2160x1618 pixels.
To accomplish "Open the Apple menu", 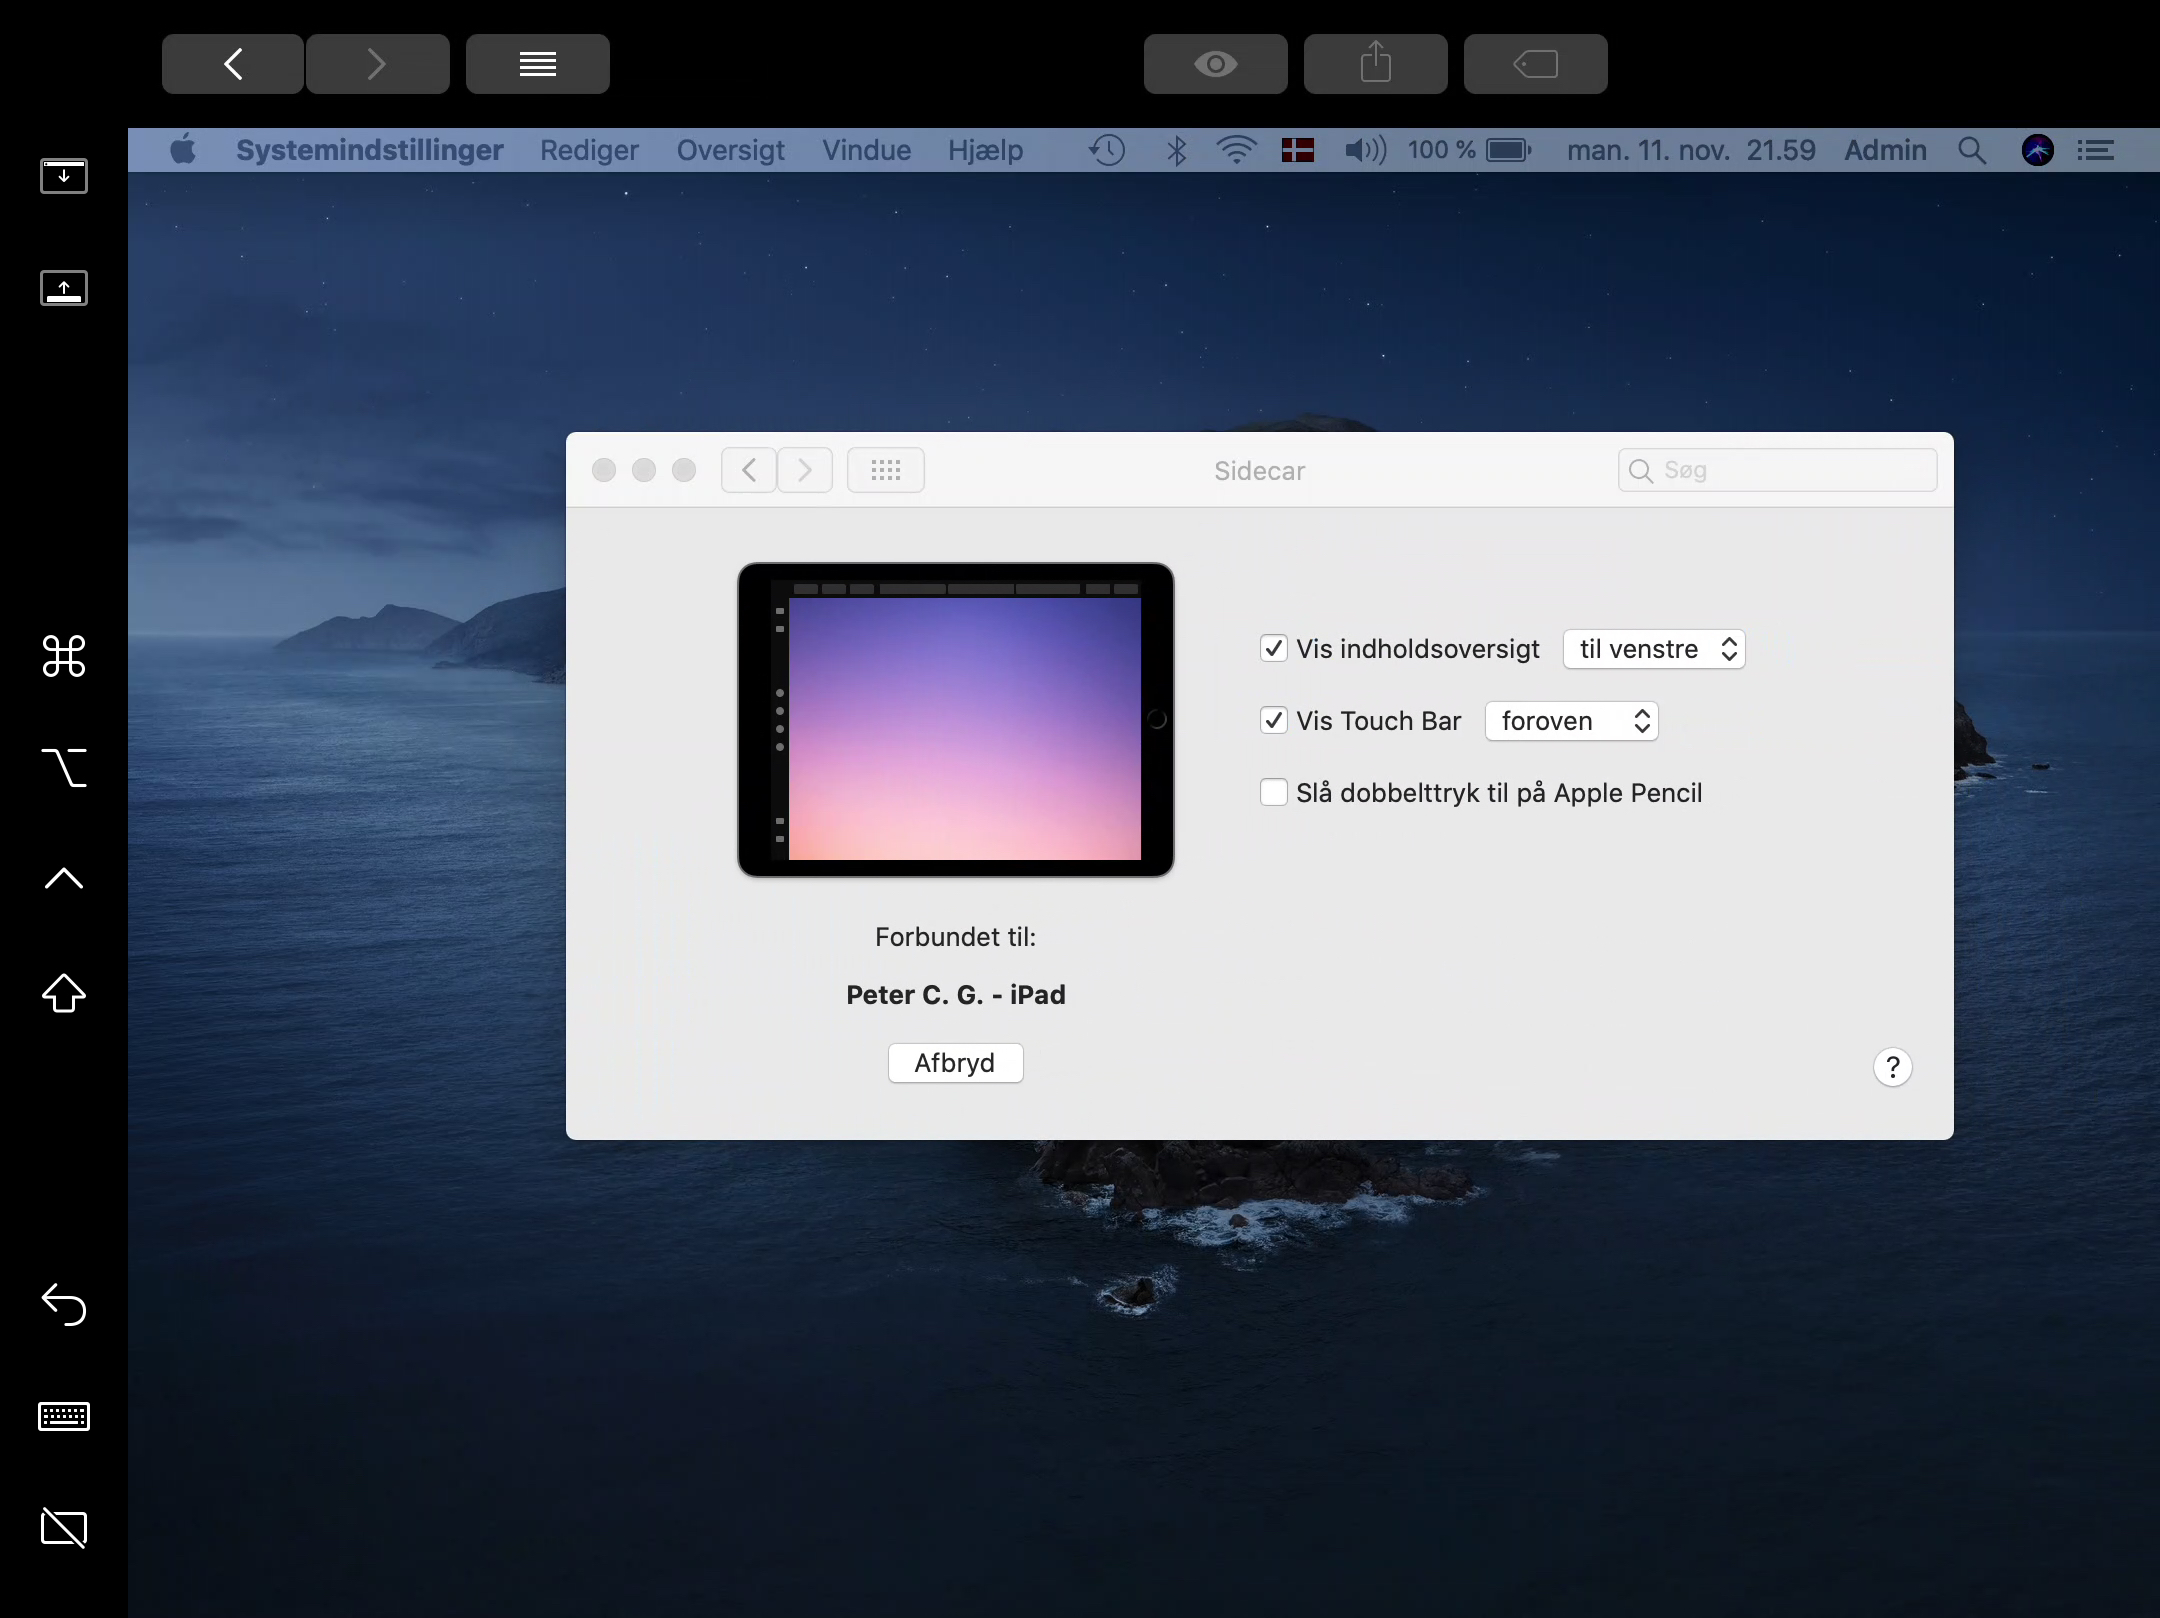I will pos(183,150).
